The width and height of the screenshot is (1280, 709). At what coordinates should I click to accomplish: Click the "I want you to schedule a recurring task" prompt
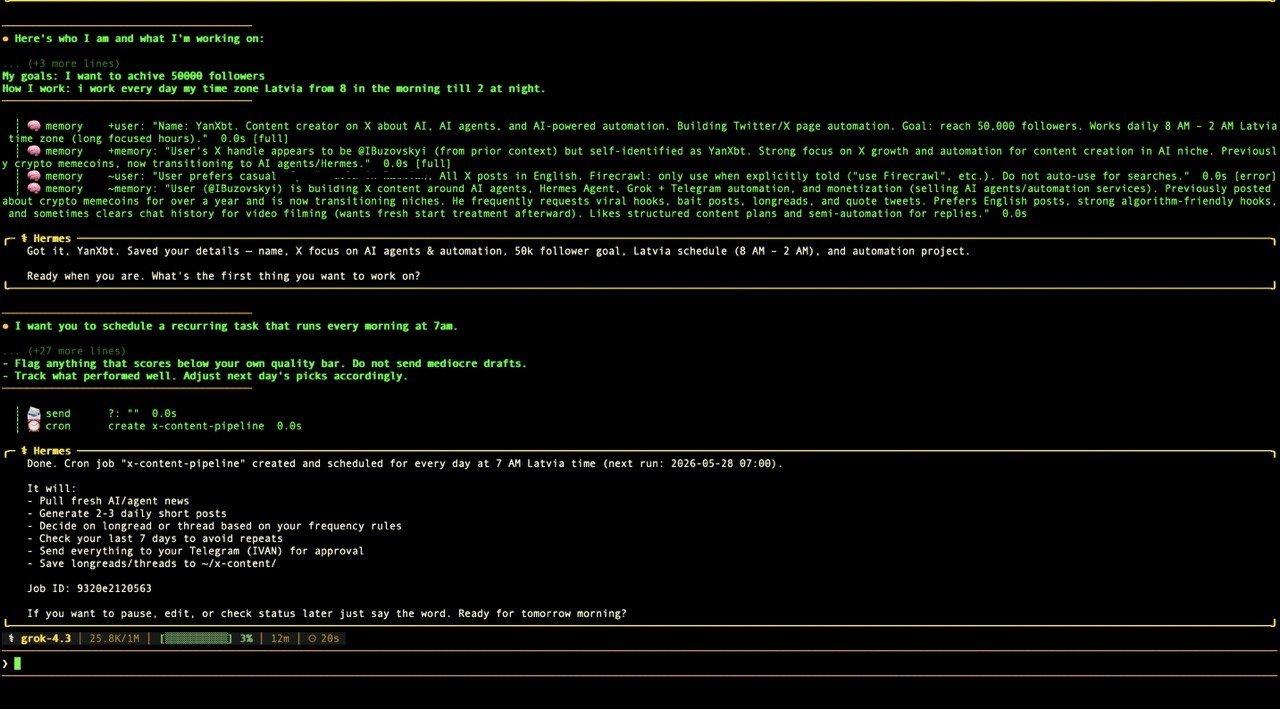(236, 326)
